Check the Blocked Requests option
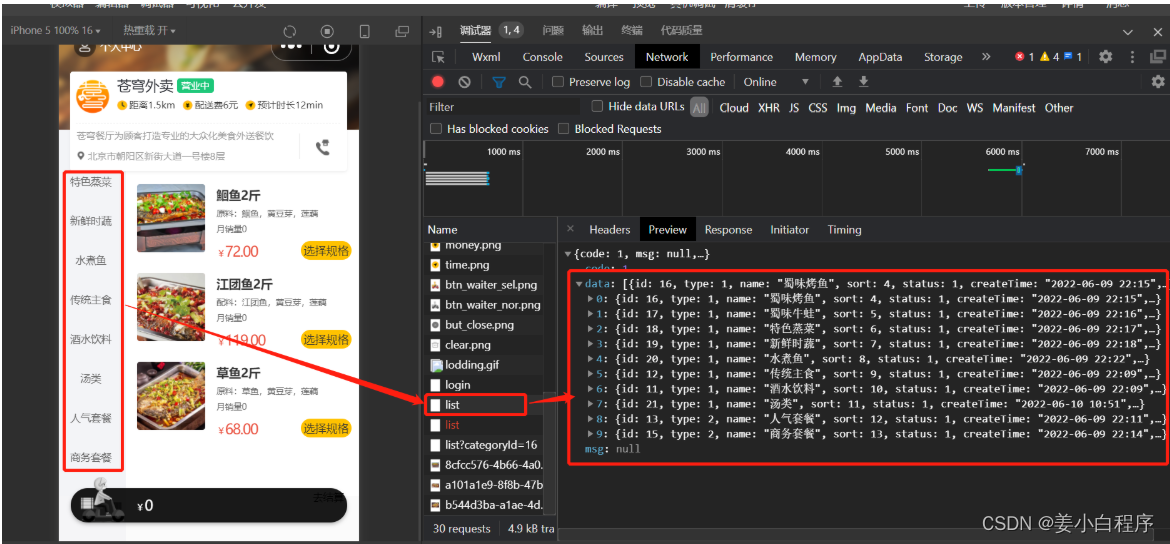 coord(563,129)
